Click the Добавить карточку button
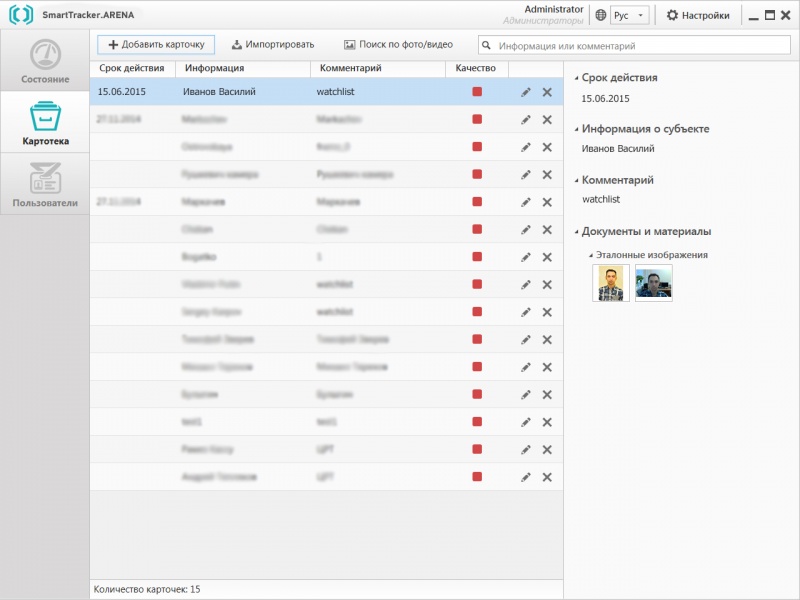The width and height of the screenshot is (800, 600). (x=156, y=45)
